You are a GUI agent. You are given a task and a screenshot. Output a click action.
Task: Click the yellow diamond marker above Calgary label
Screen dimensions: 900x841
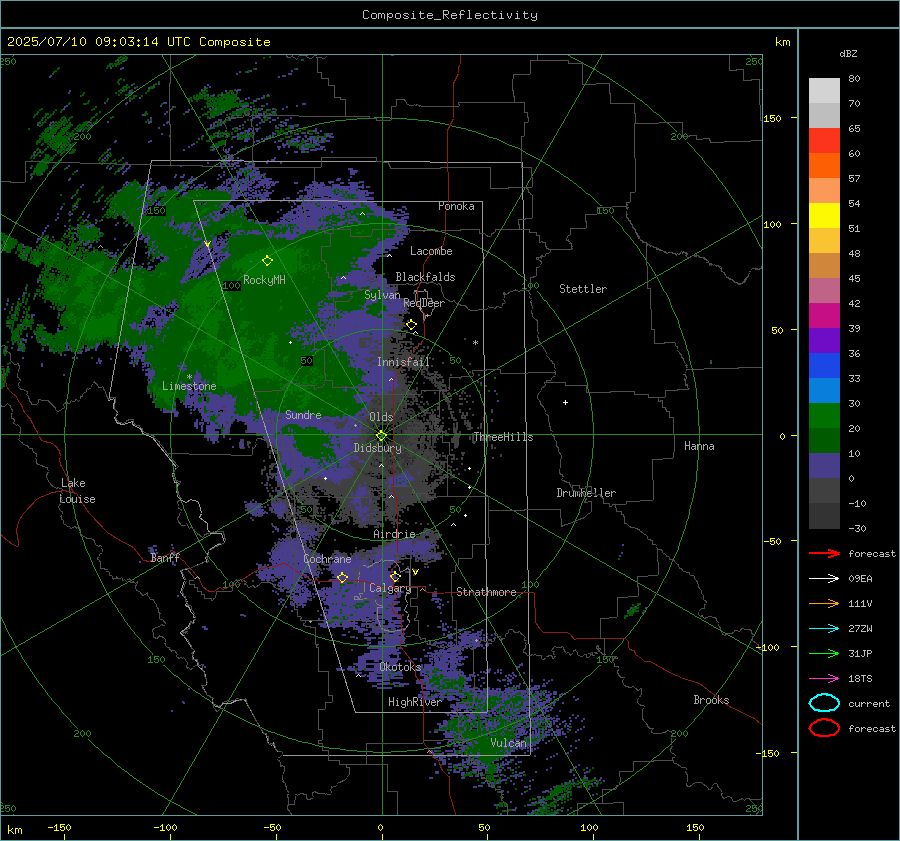(395, 576)
